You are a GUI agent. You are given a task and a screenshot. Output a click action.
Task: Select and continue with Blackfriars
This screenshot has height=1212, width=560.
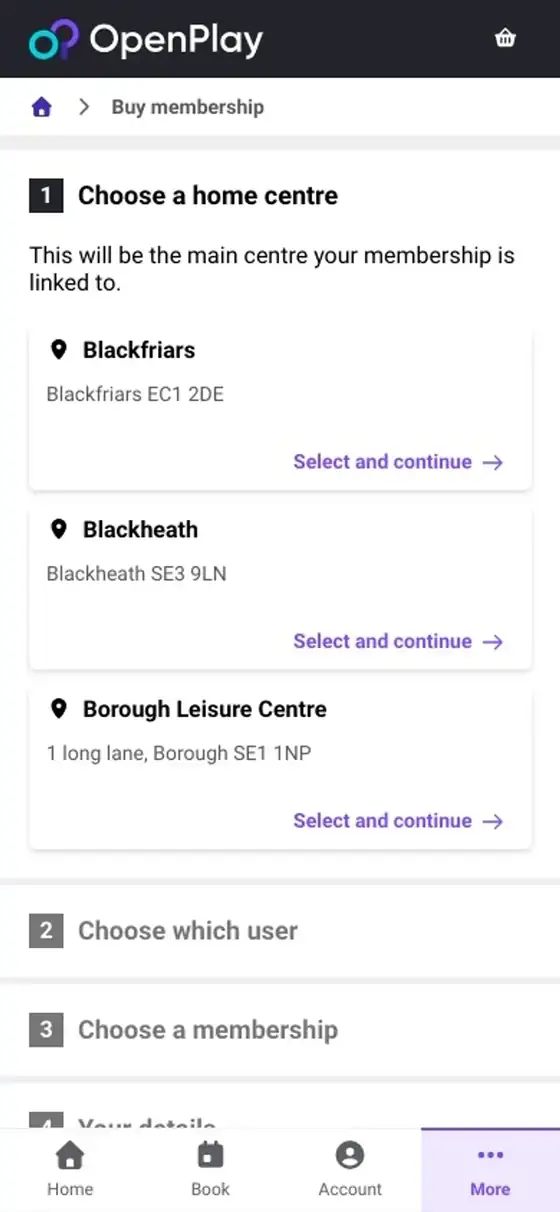coord(398,462)
